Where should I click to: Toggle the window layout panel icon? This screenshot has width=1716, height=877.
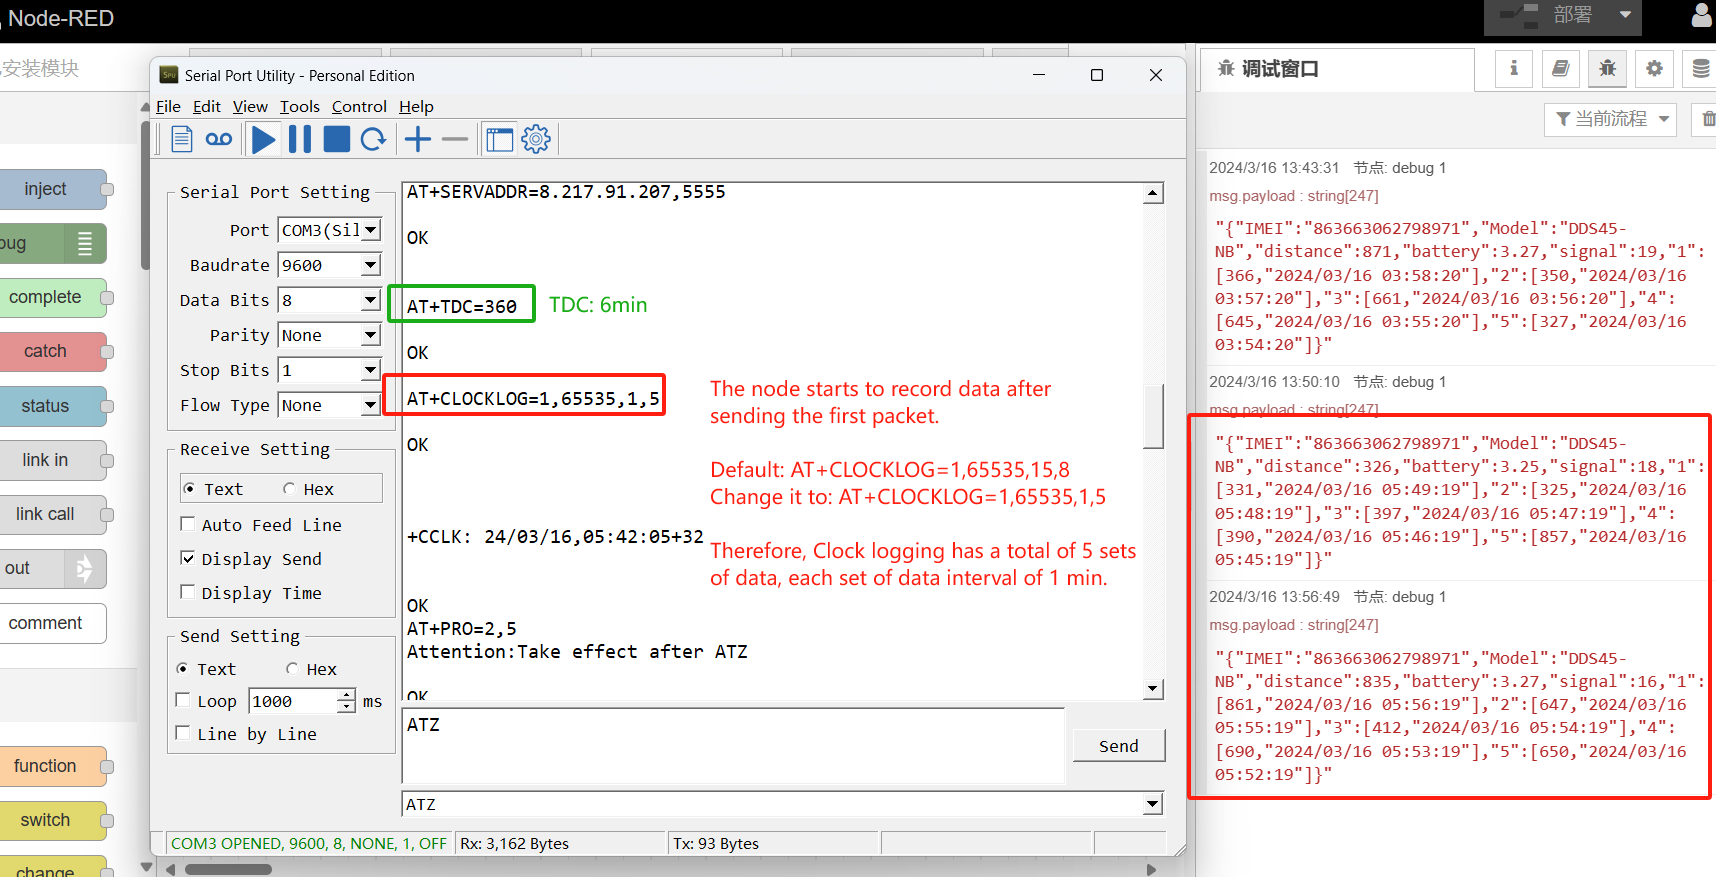point(499,139)
